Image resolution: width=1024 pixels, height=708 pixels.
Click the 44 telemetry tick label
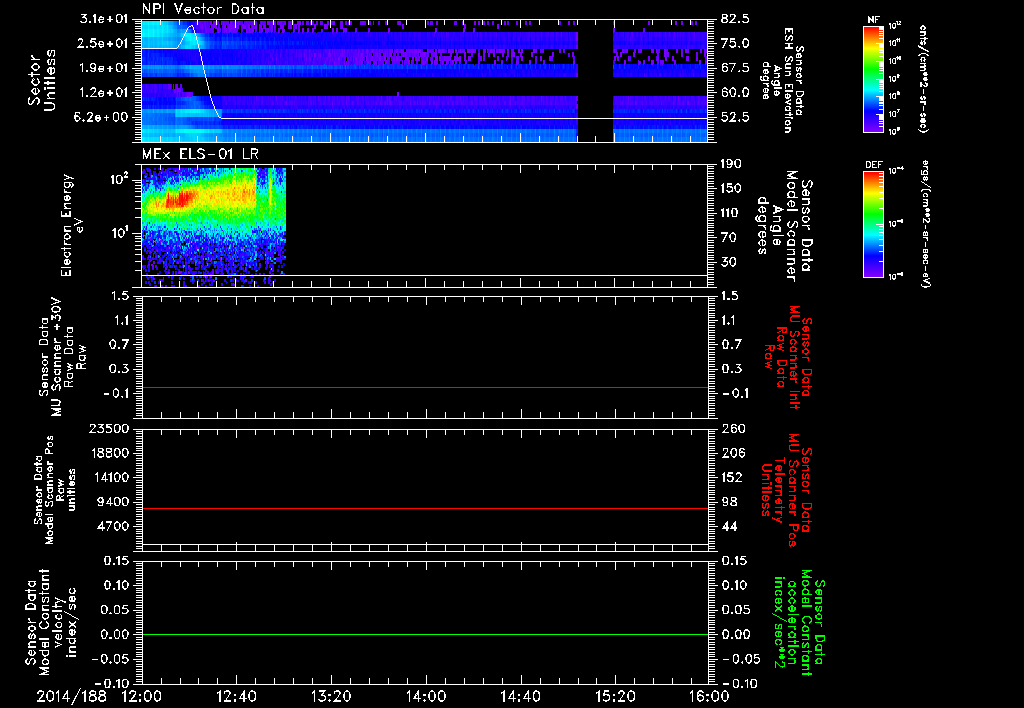click(x=729, y=526)
